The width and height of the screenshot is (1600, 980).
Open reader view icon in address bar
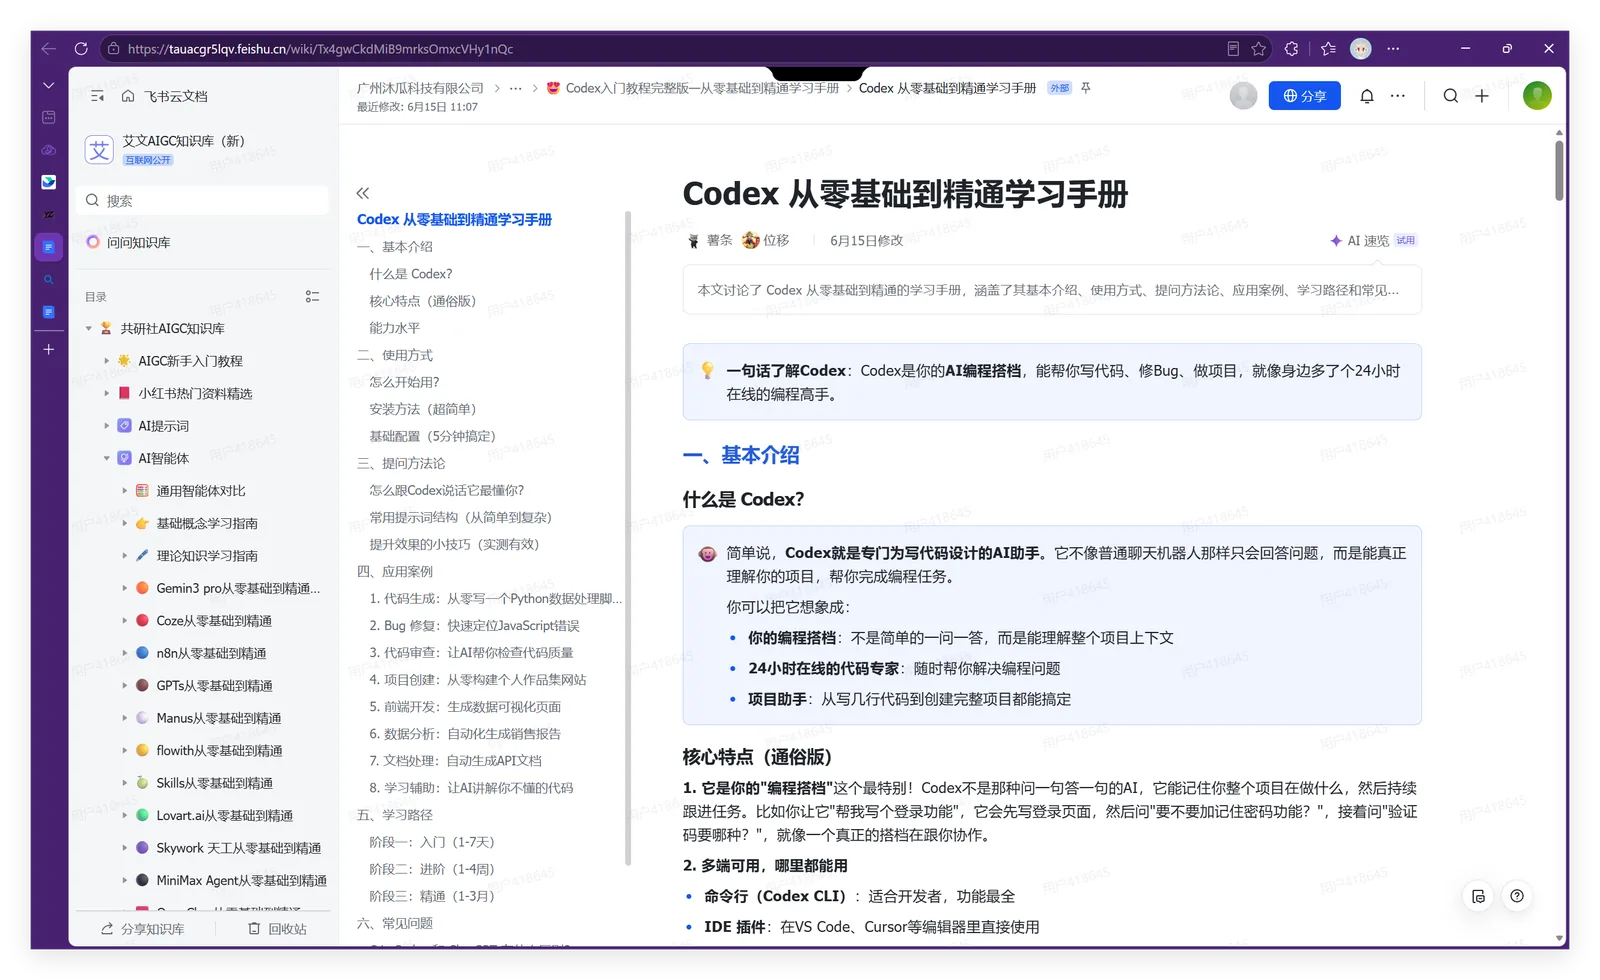pyautogui.click(x=1233, y=48)
